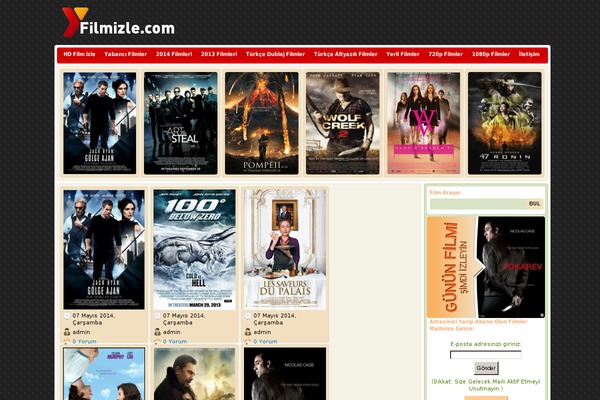Click comment icon under Les Saveurs du Palais

248,341
